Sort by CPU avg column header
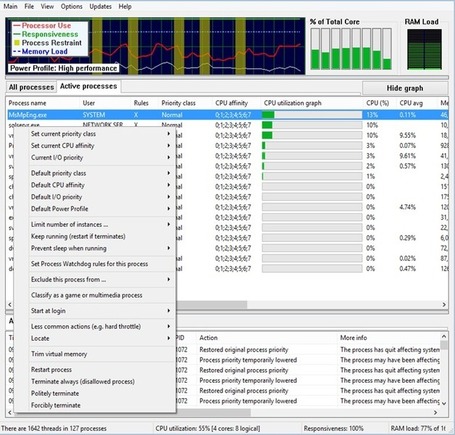The height and width of the screenshot is (435, 455). 411,103
